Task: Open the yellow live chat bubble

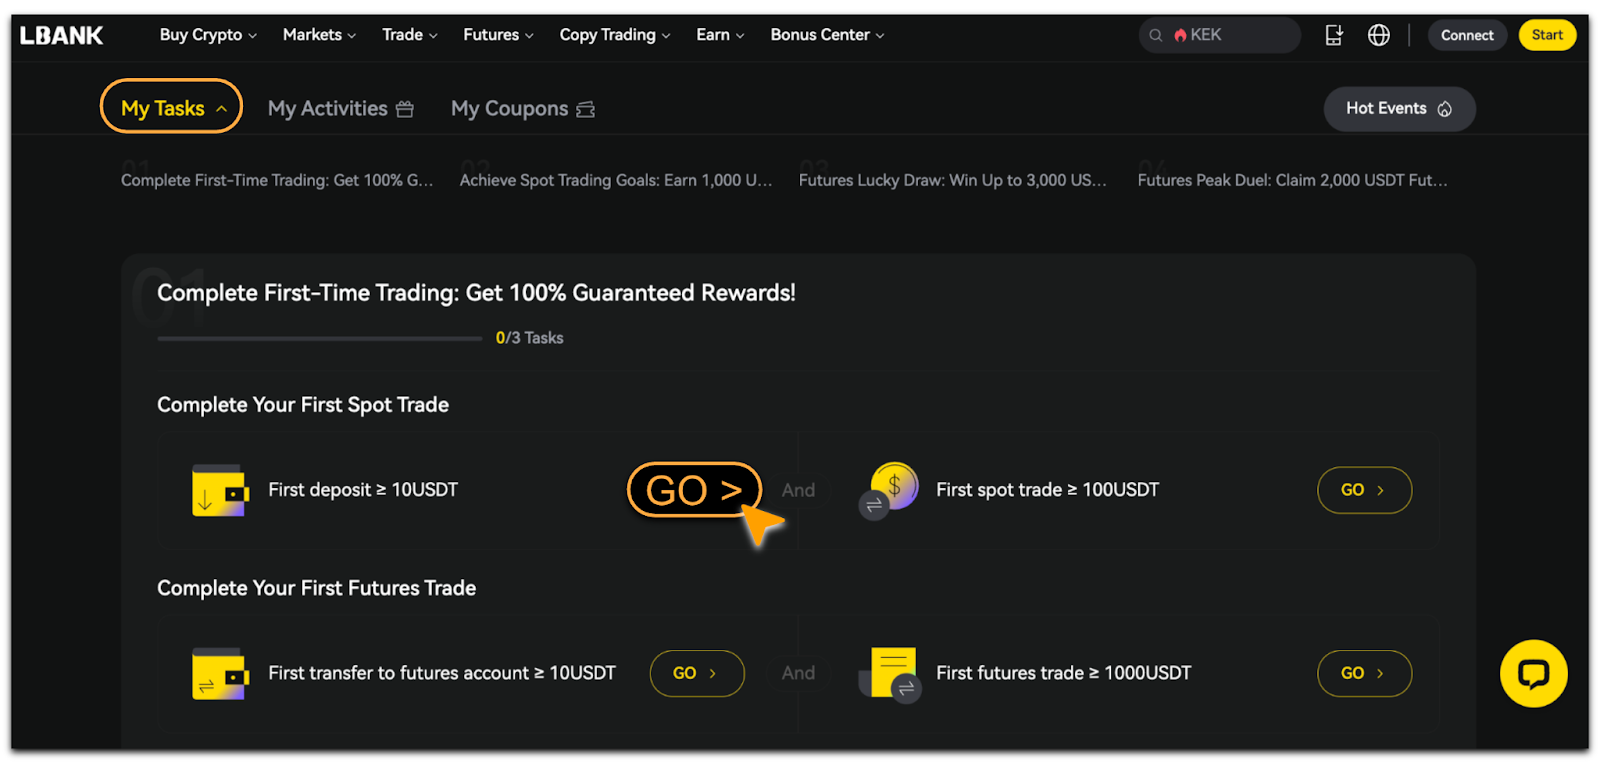Action: pos(1533,673)
